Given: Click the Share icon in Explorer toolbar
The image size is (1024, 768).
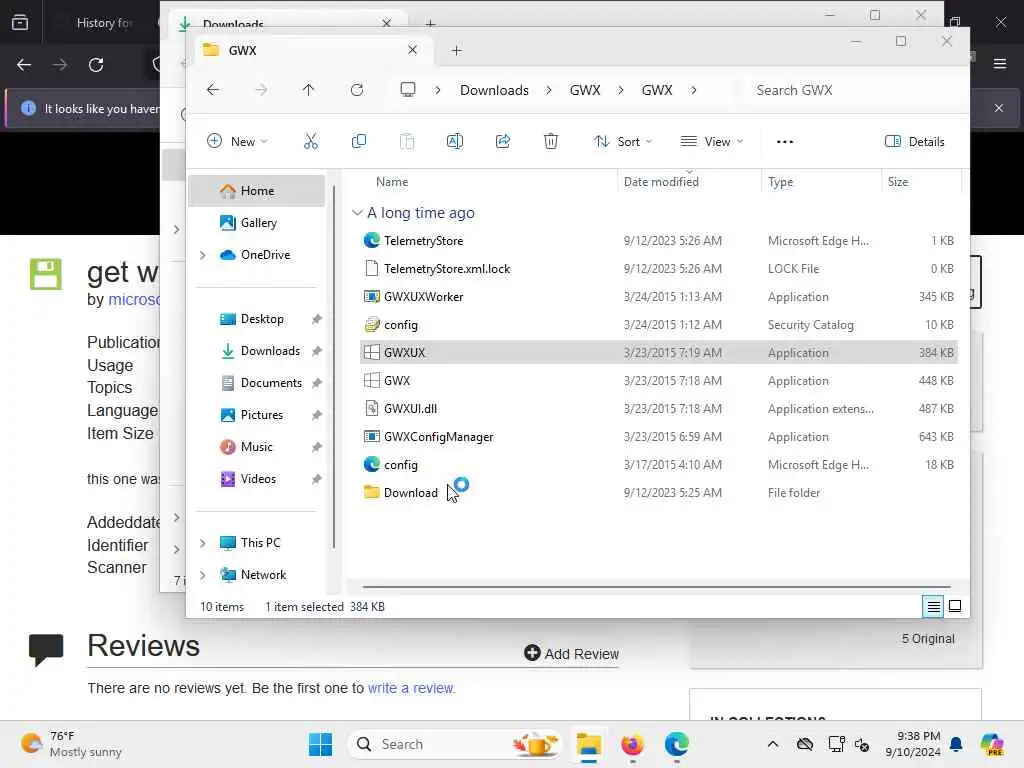Looking at the screenshot, I should pyautogui.click(x=503, y=141).
